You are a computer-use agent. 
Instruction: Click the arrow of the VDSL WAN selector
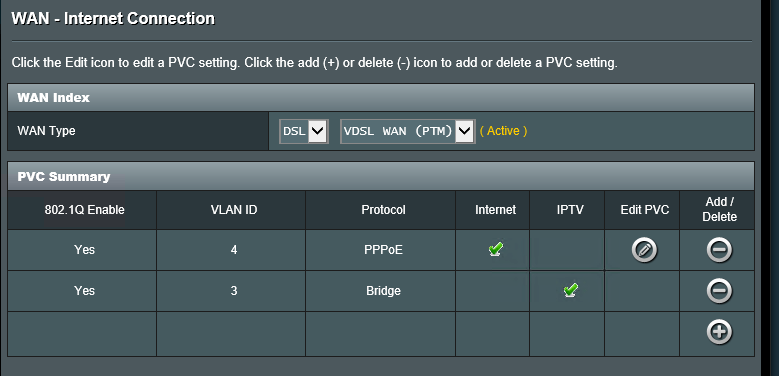(464, 131)
